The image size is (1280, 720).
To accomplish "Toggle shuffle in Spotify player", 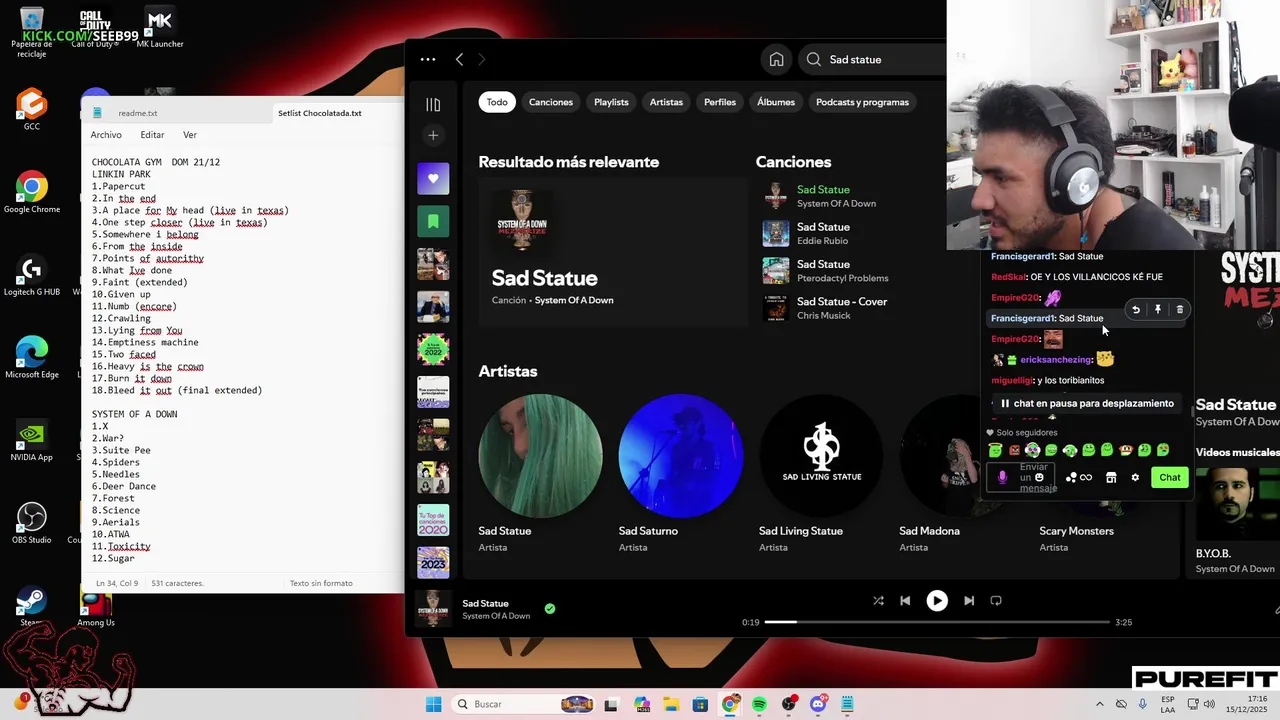I will click(x=878, y=601).
